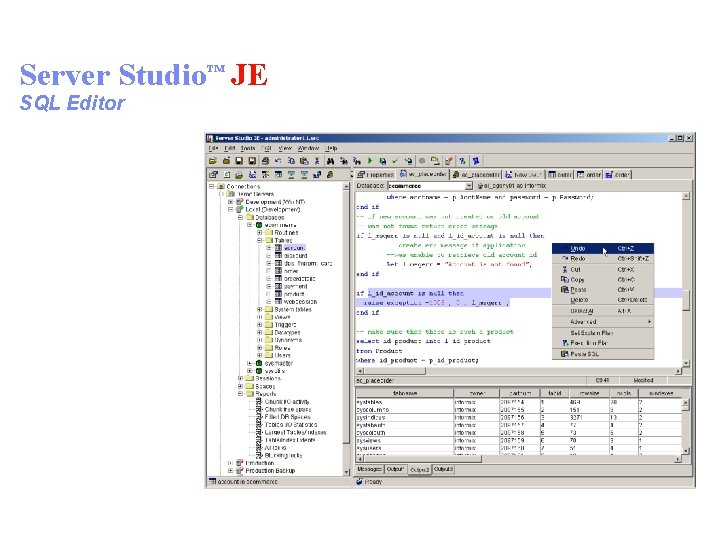
Task: Click the Undo arrow toolbar icon
Action: pos(278,161)
